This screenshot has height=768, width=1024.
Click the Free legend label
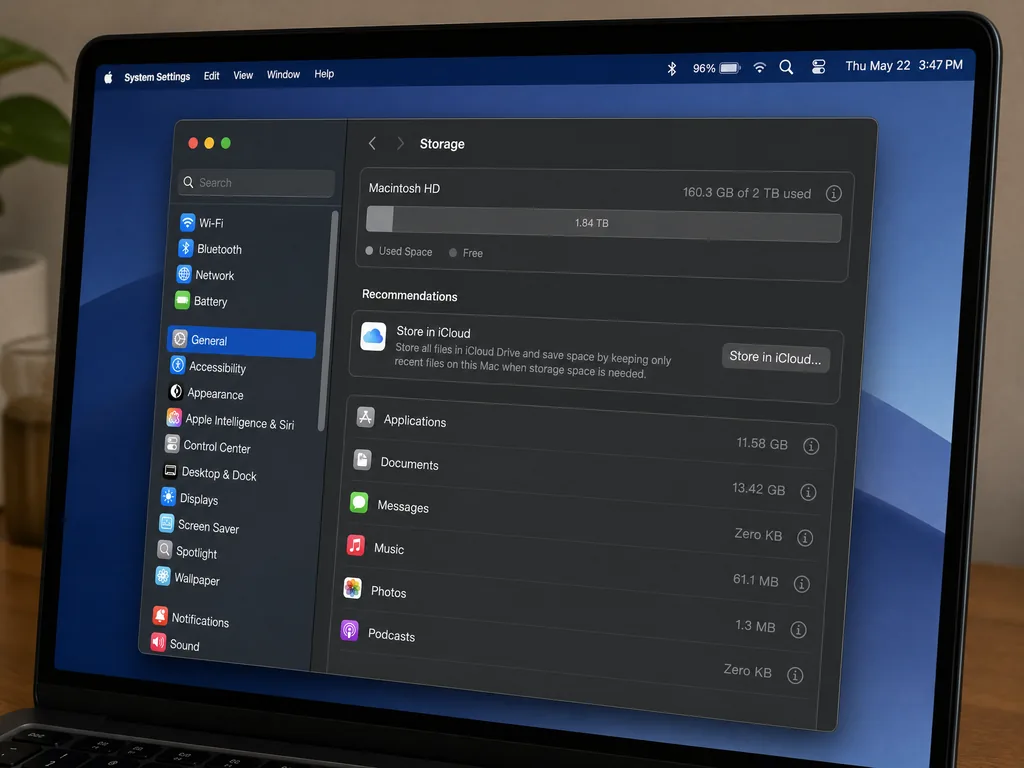473,253
